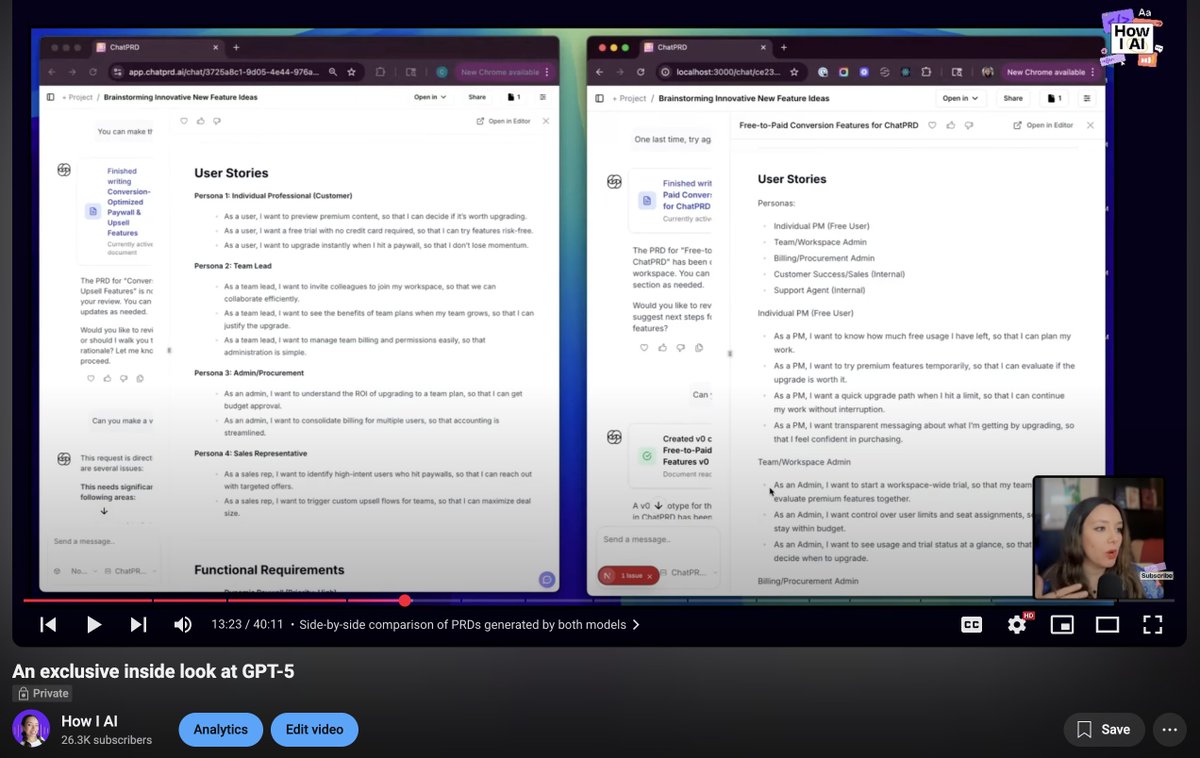
Task: Open 'Open in' dropdown in left window
Action: [x=431, y=97]
